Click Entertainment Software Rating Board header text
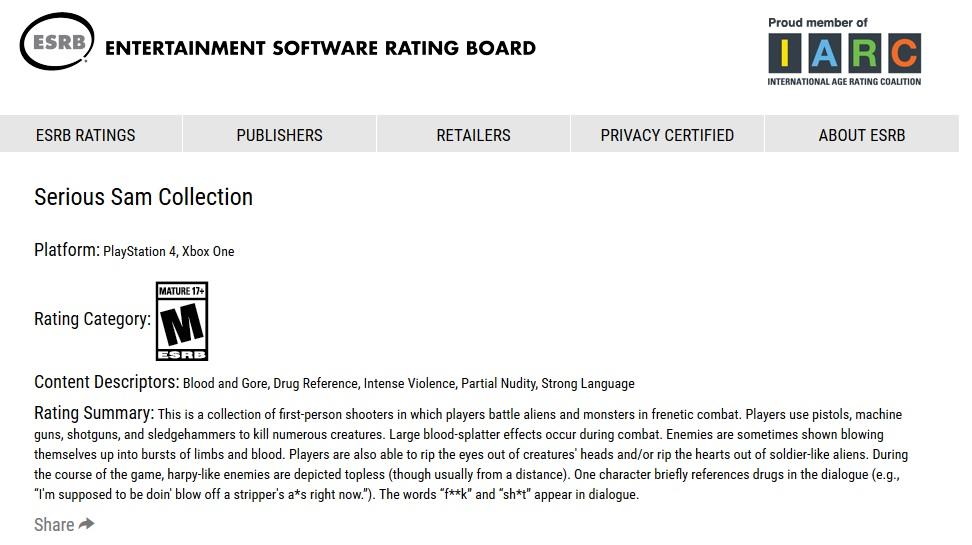Image resolution: width=972 pixels, height=545 pixels. (320, 48)
